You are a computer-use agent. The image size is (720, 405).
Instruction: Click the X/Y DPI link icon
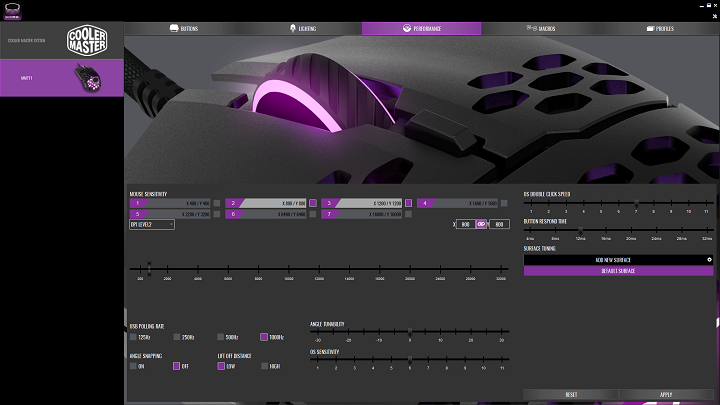tap(481, 224)
